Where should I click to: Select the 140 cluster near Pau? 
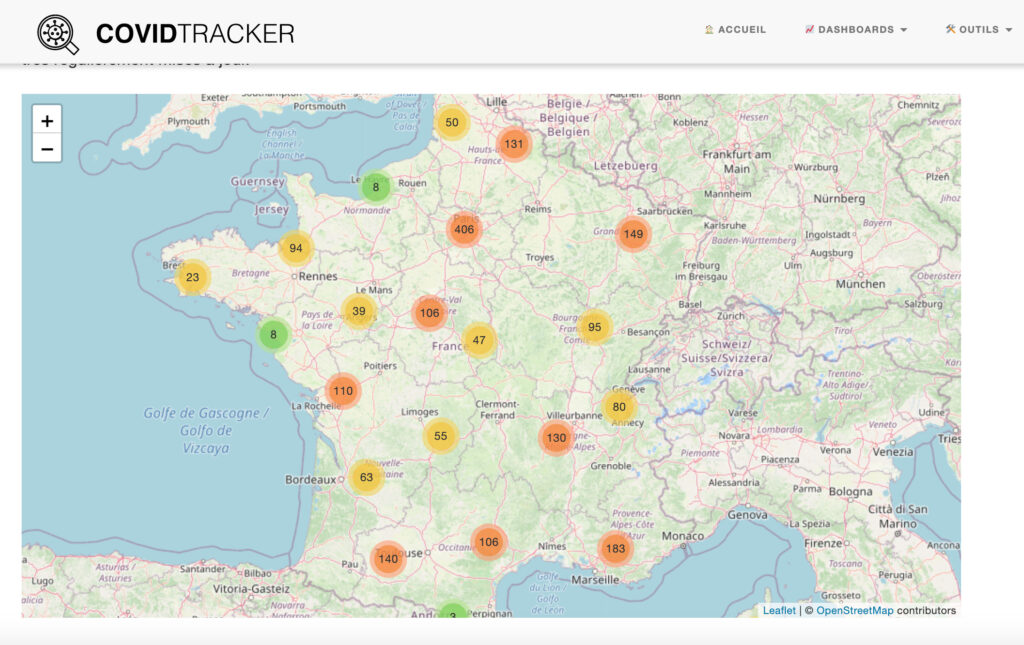[x=388, y=558]
